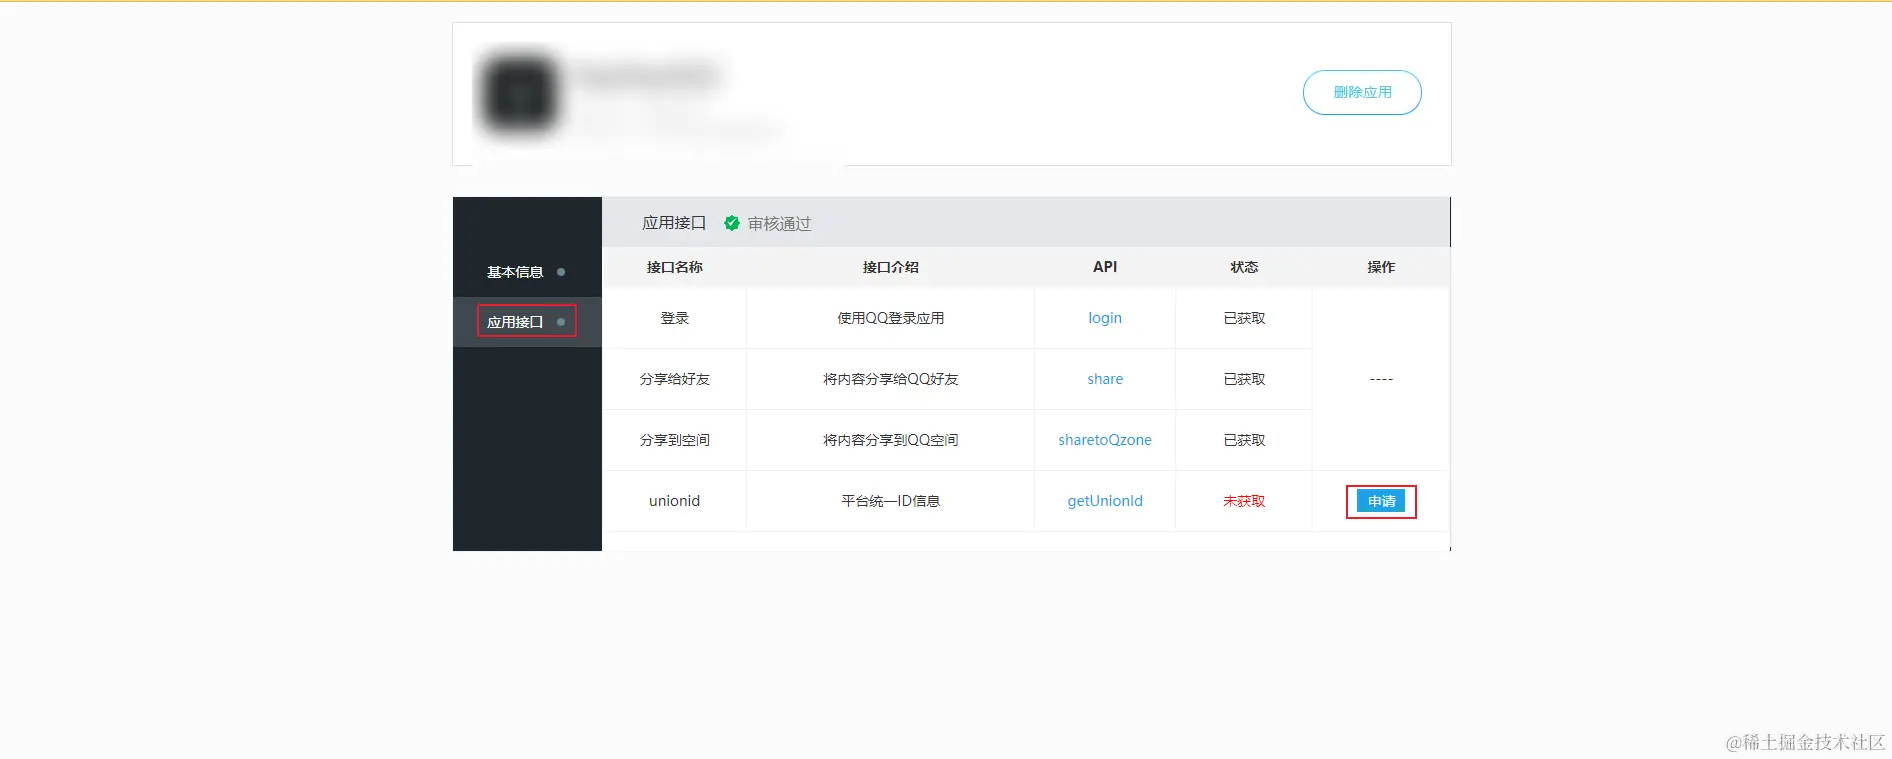Click the 删除应用 button
1892x759 pixels.
[x=1362, y=92]
